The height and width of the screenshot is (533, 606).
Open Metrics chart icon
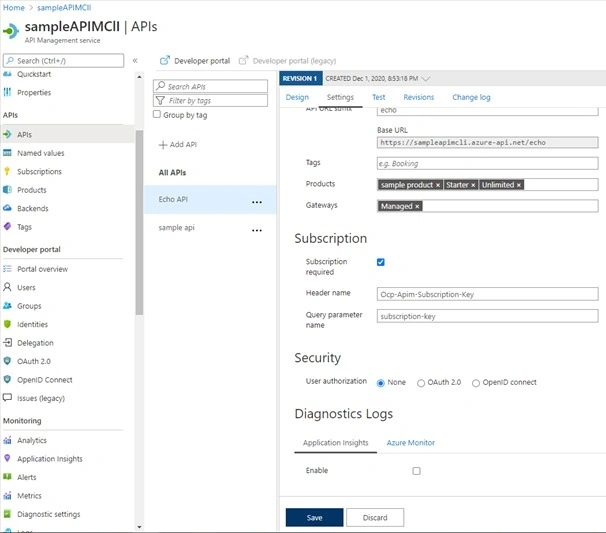tap(7, 496)
